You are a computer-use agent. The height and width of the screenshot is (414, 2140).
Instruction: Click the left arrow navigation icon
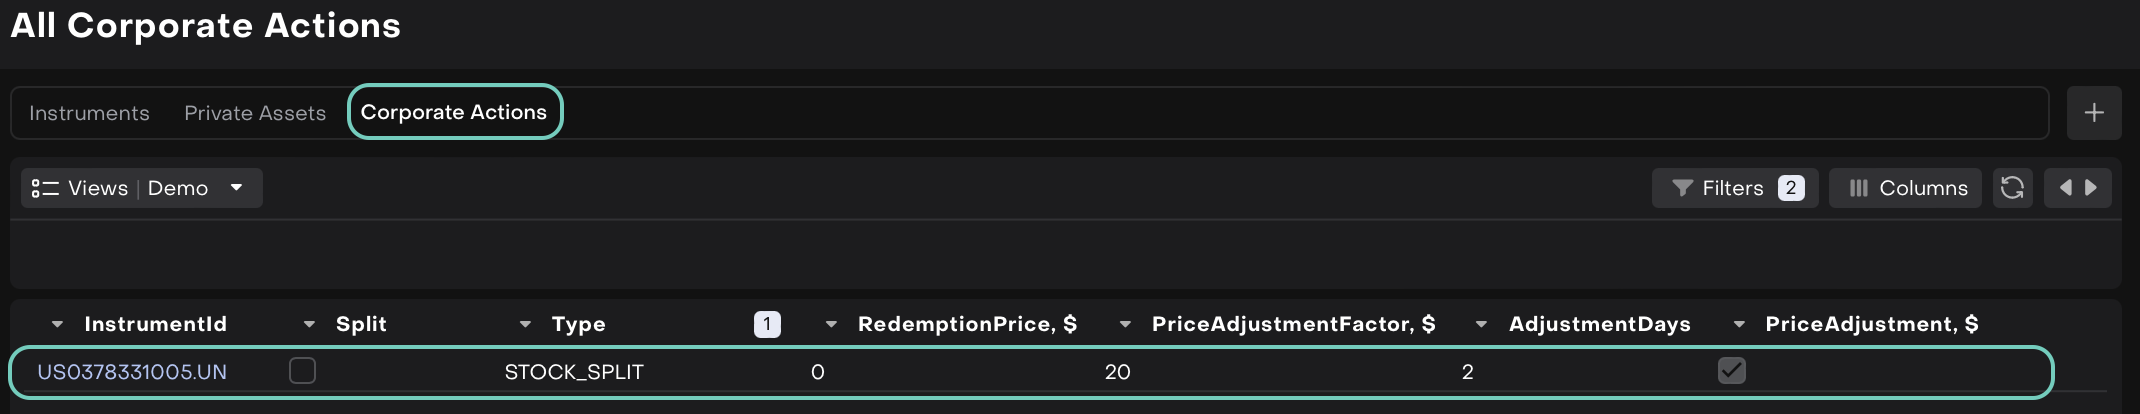pos(2064,188)
